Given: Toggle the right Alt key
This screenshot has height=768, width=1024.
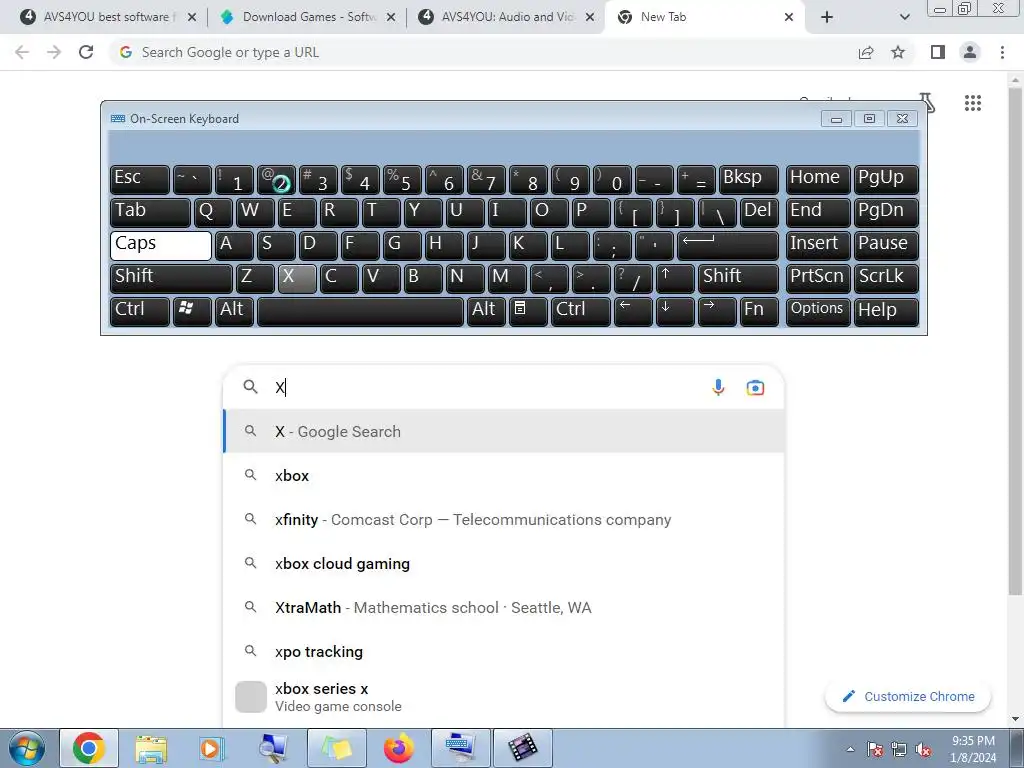Looking at the screenshot, I should (486, 311).
